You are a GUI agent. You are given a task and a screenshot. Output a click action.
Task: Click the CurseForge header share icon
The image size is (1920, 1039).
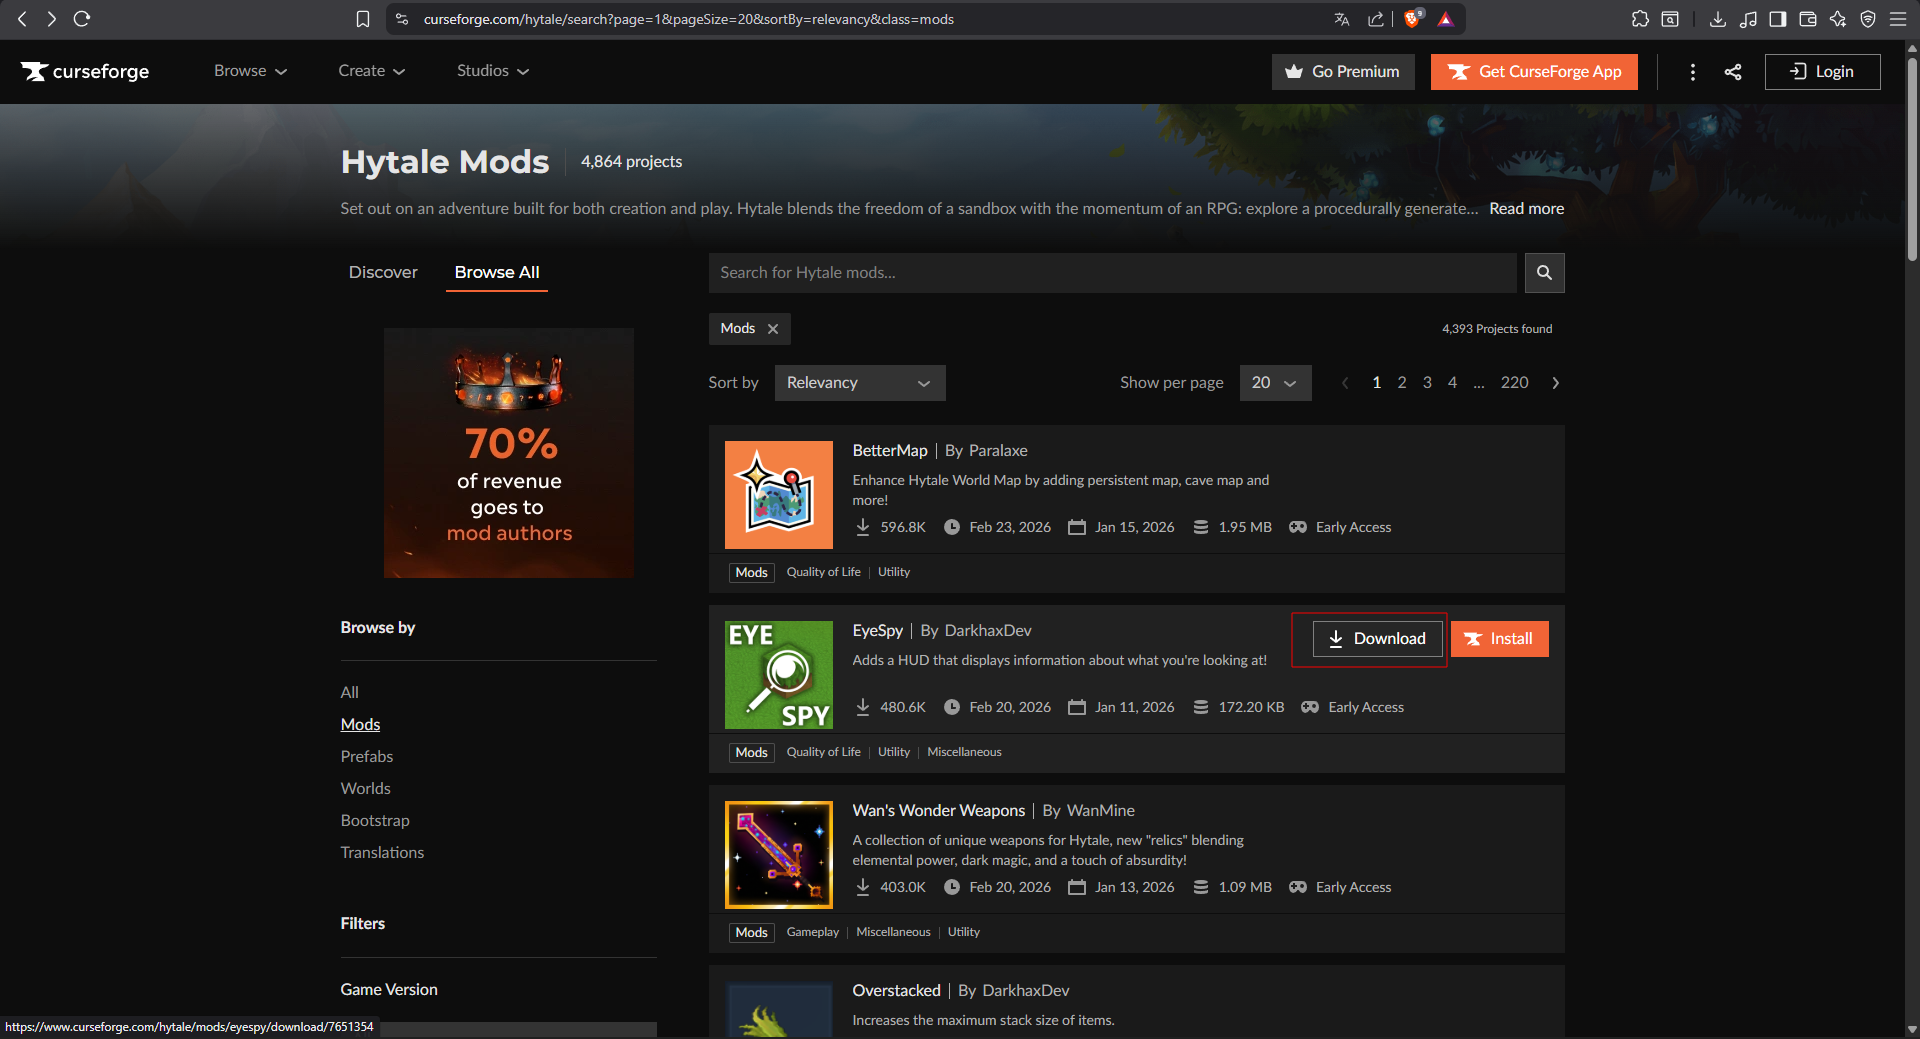[x=1733, y=72]
